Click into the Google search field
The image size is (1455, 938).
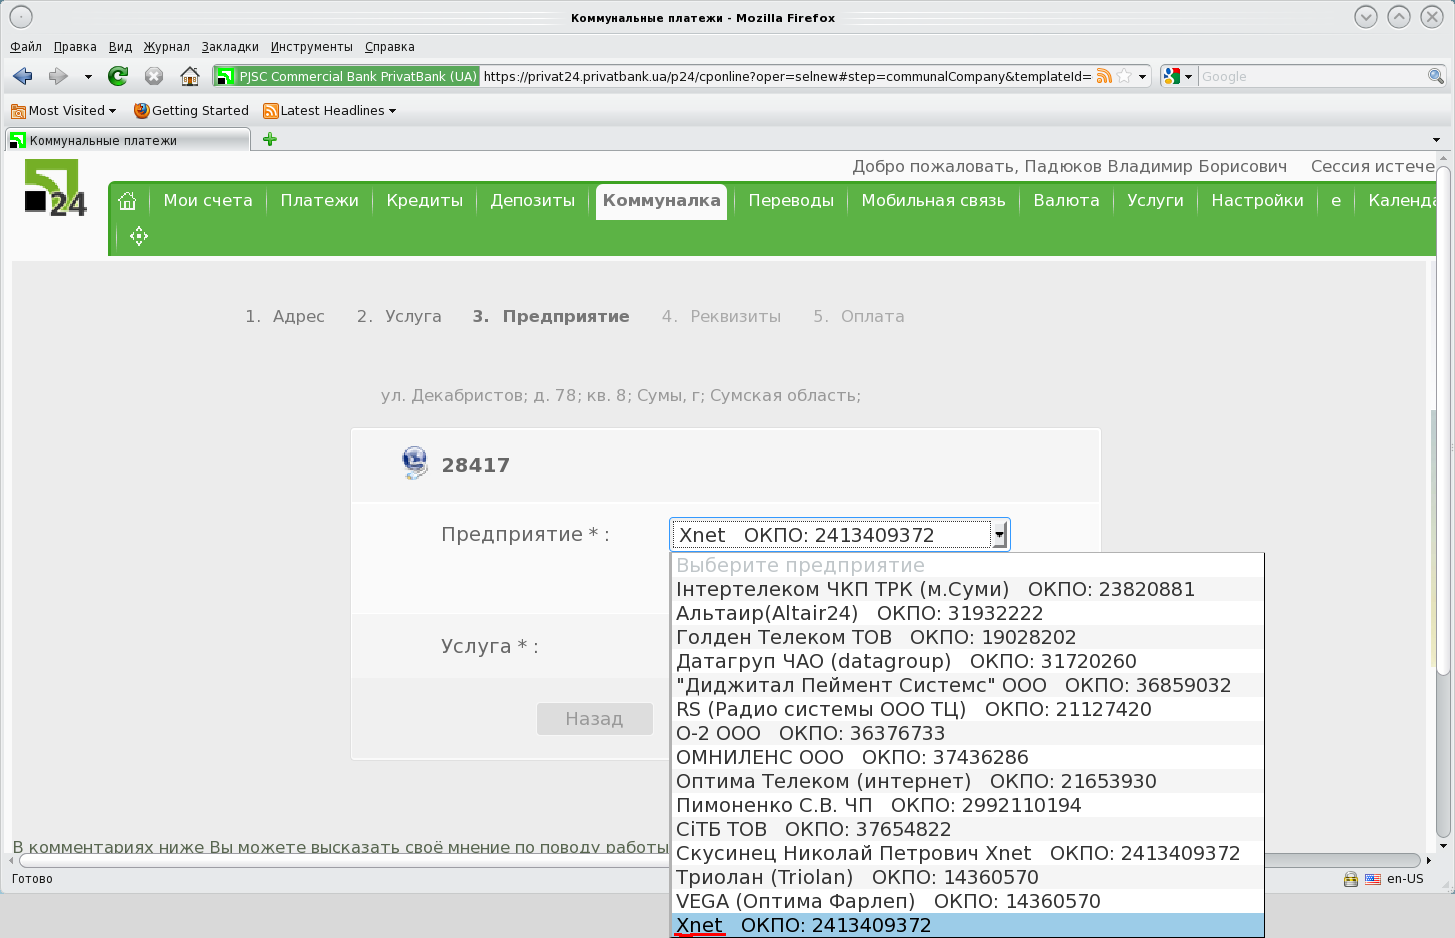click(x=1312, y=76)
